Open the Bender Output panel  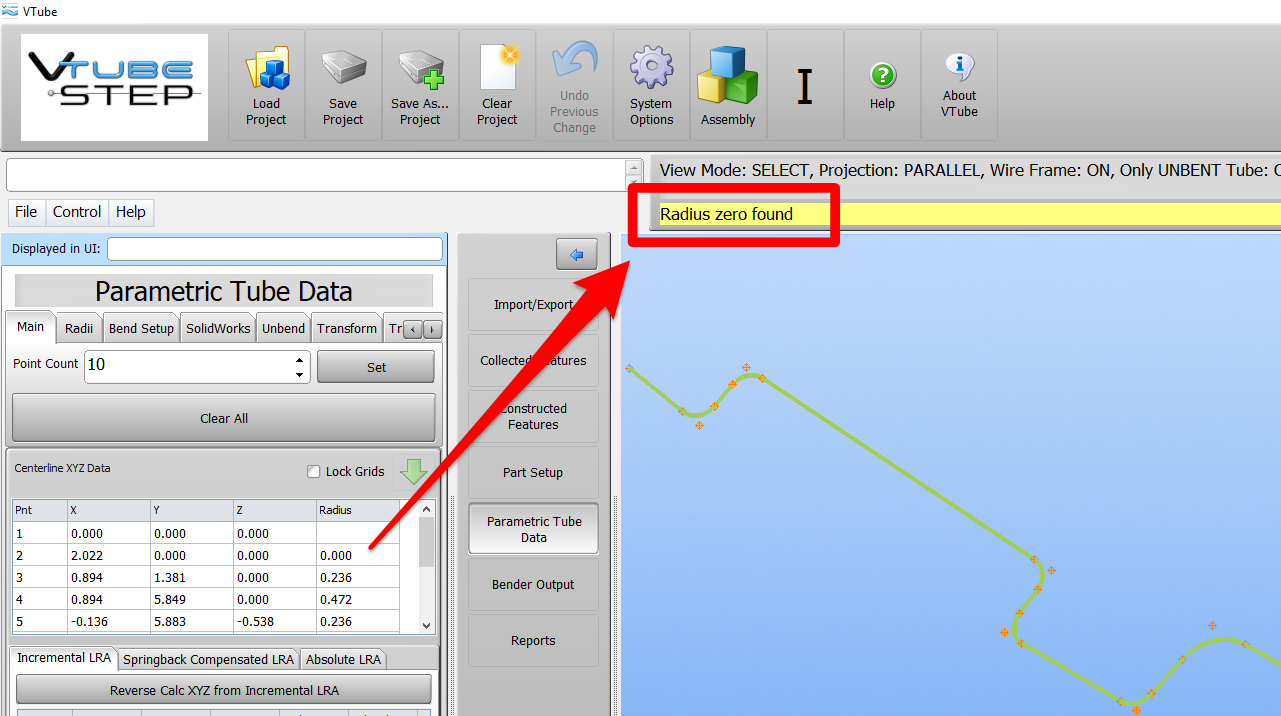[533, 585]
